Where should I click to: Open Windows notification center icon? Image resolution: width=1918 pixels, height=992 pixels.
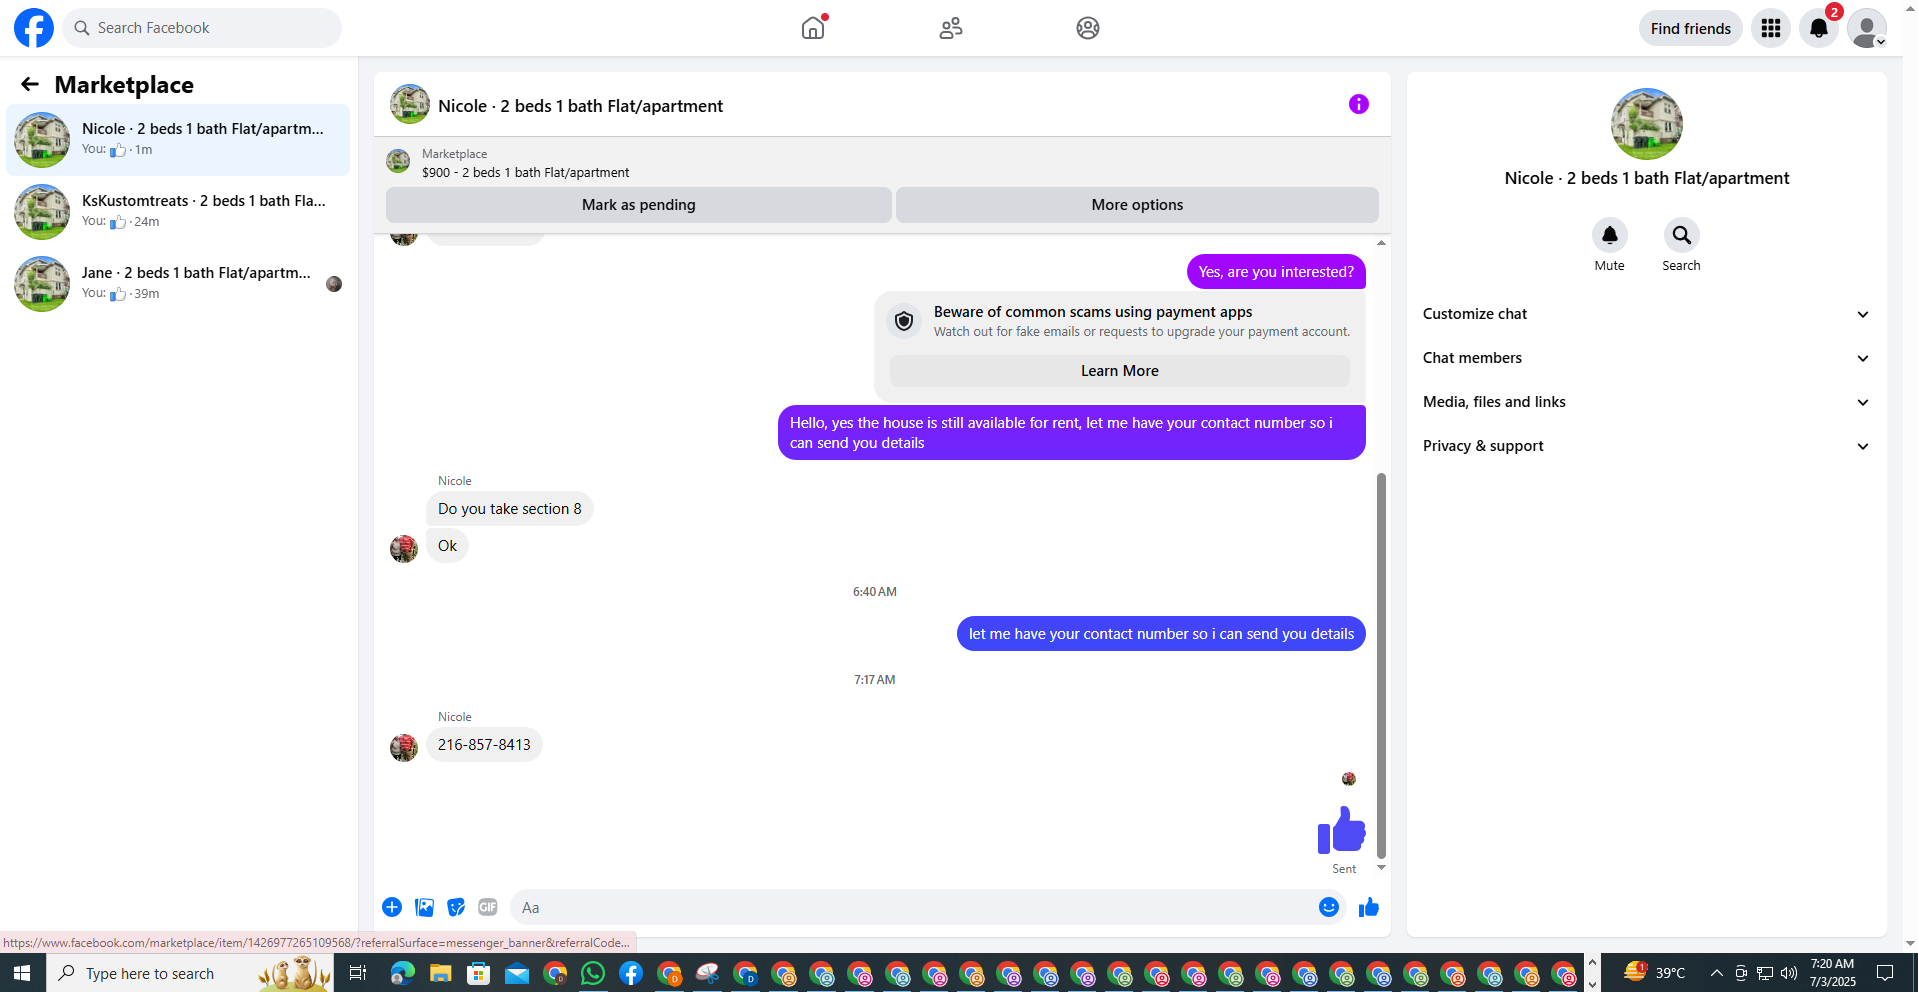[1885, 973]
